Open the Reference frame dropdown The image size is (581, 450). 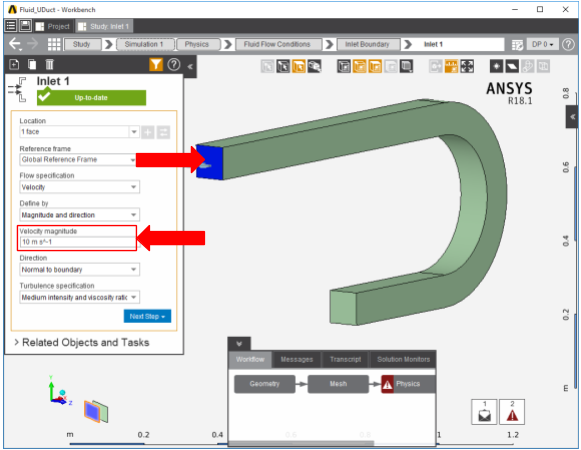tap(79, 160)
